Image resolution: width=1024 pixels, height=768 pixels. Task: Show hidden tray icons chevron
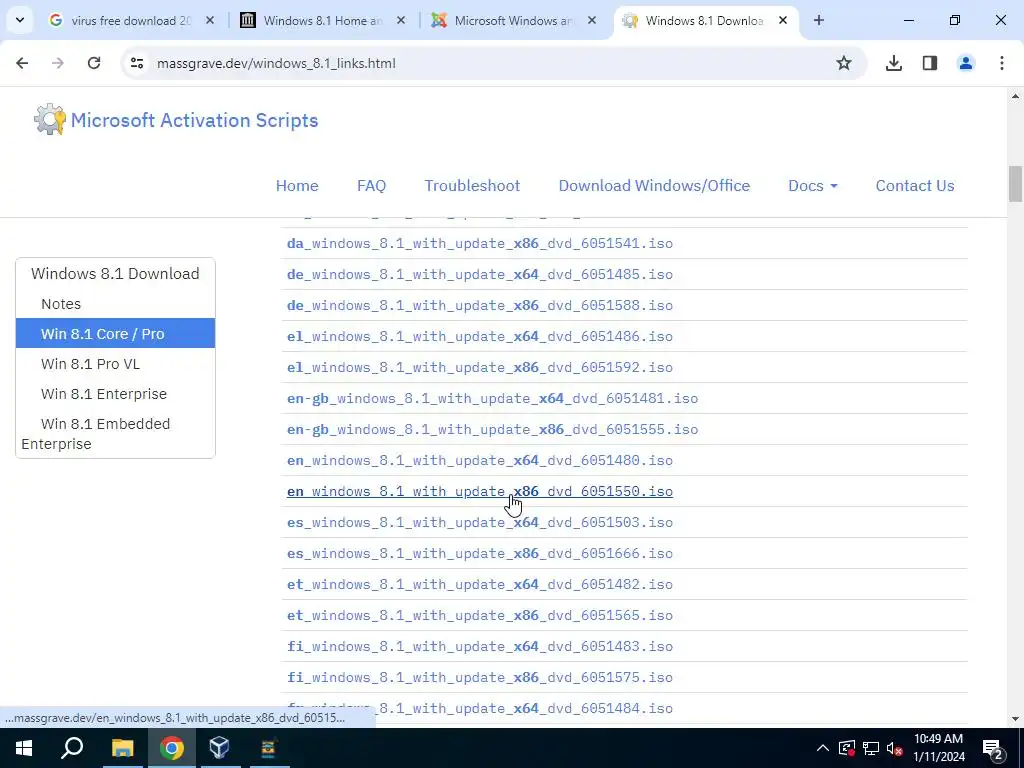tap(823, 748)
